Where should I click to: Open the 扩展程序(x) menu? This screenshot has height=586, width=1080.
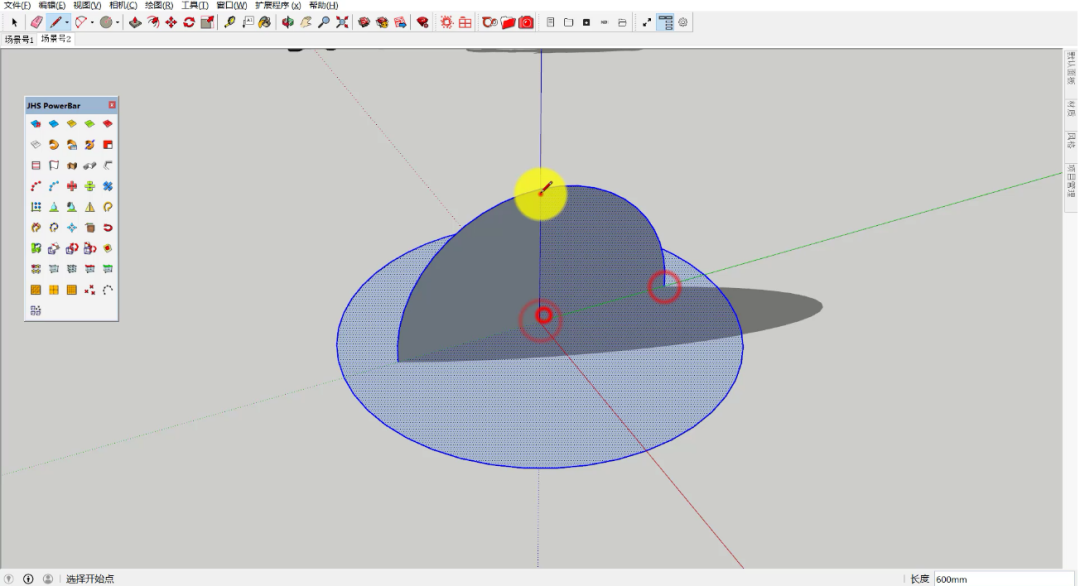tap(278, 6)
